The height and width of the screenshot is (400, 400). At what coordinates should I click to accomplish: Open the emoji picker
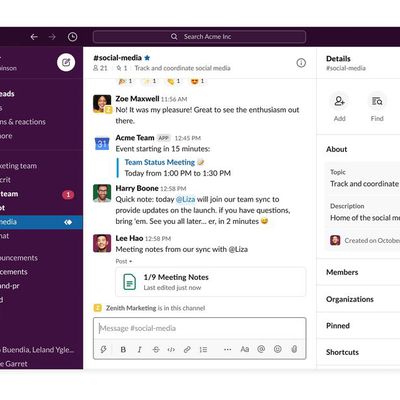pyautogui.click(x=278, y=349)
